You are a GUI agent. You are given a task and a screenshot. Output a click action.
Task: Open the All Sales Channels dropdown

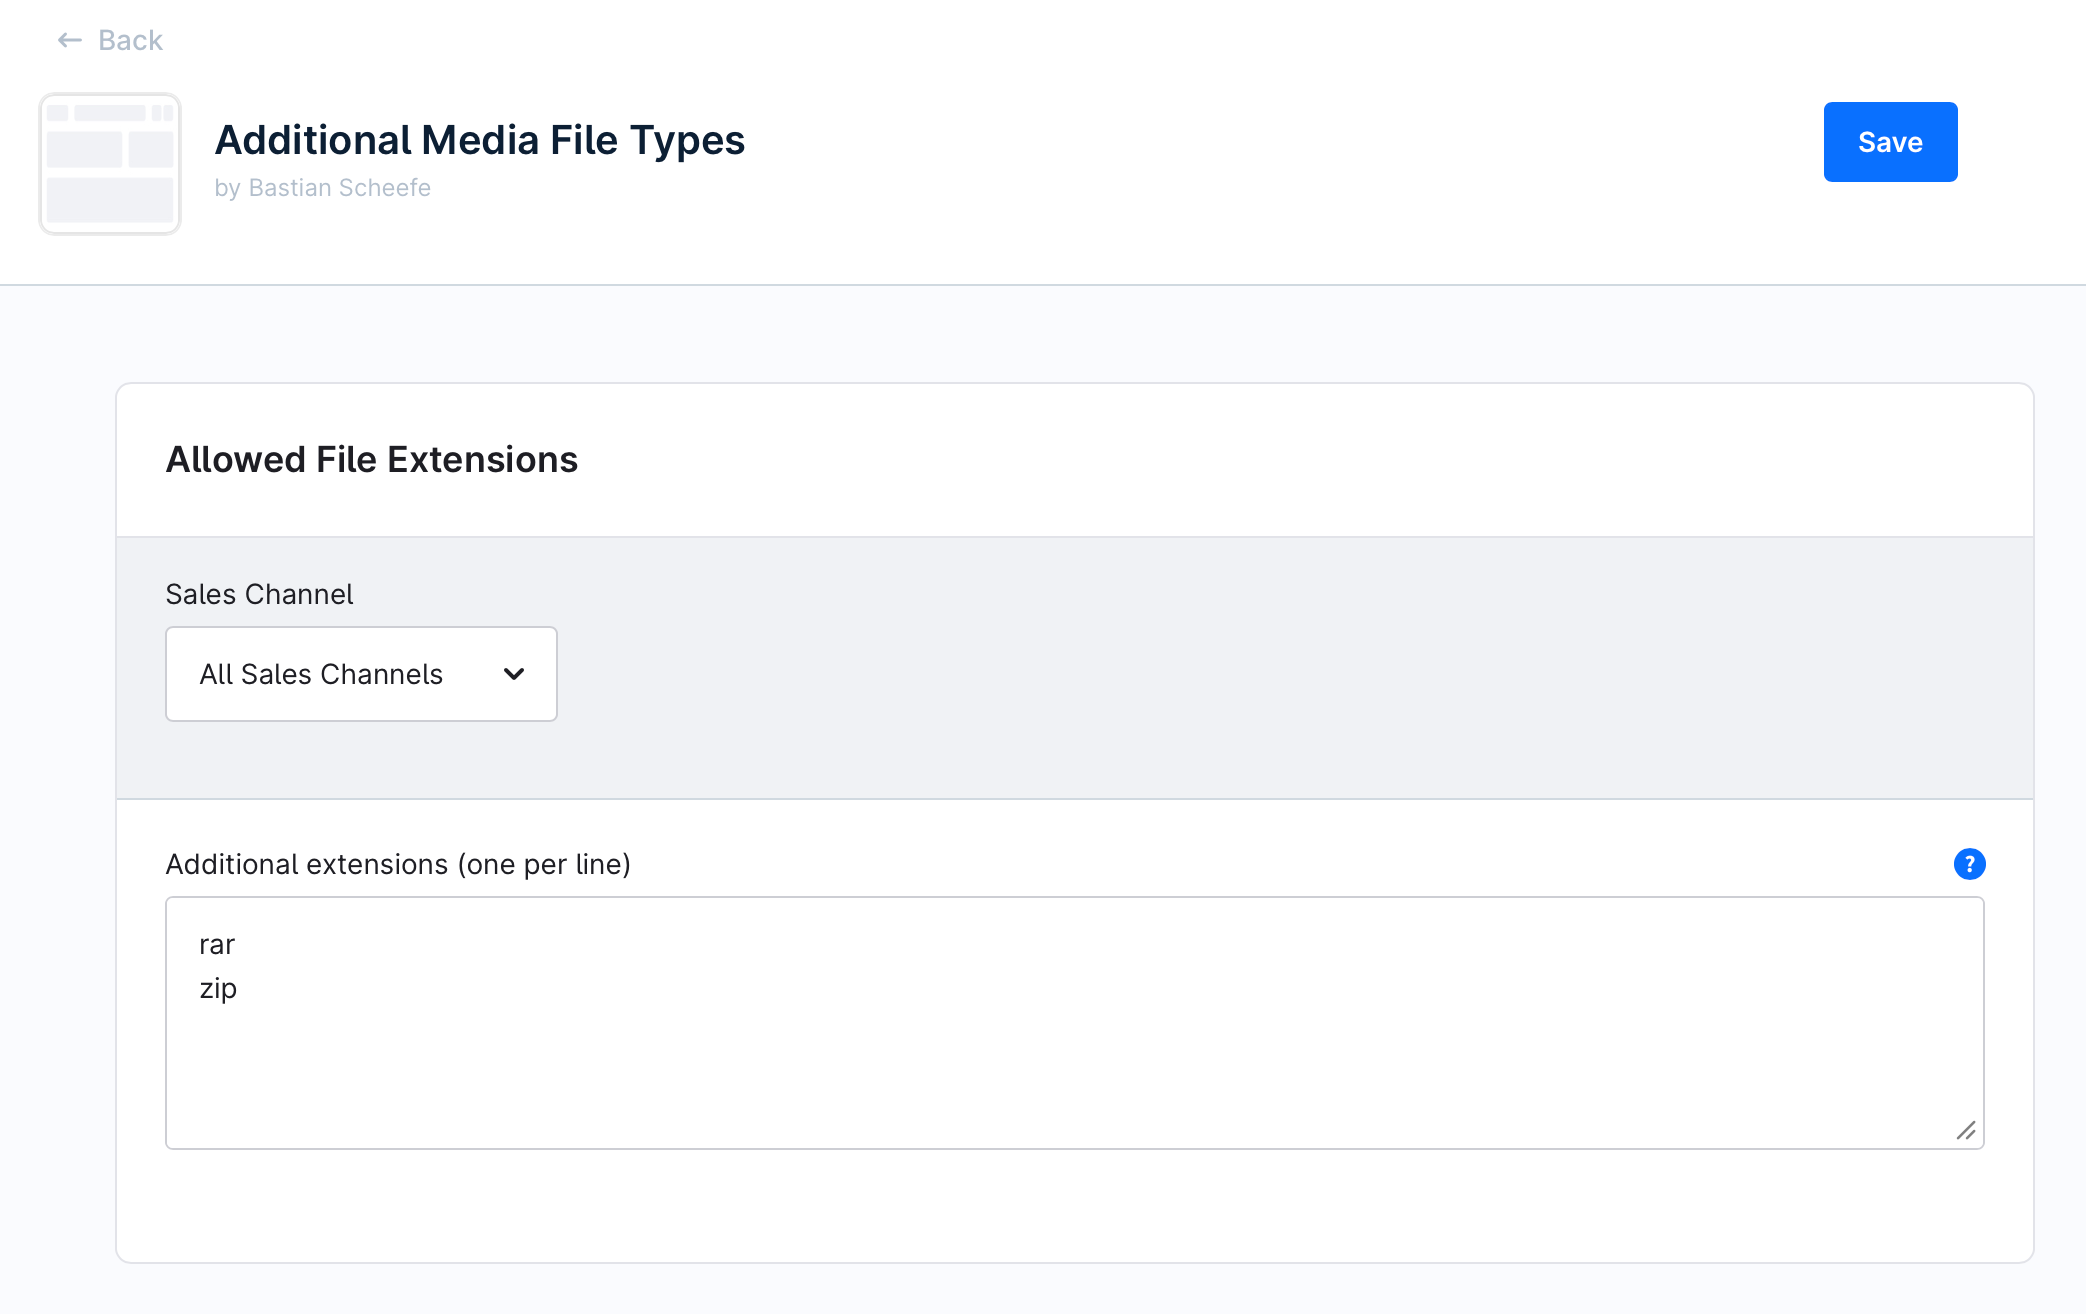click(x=361, y=674)
